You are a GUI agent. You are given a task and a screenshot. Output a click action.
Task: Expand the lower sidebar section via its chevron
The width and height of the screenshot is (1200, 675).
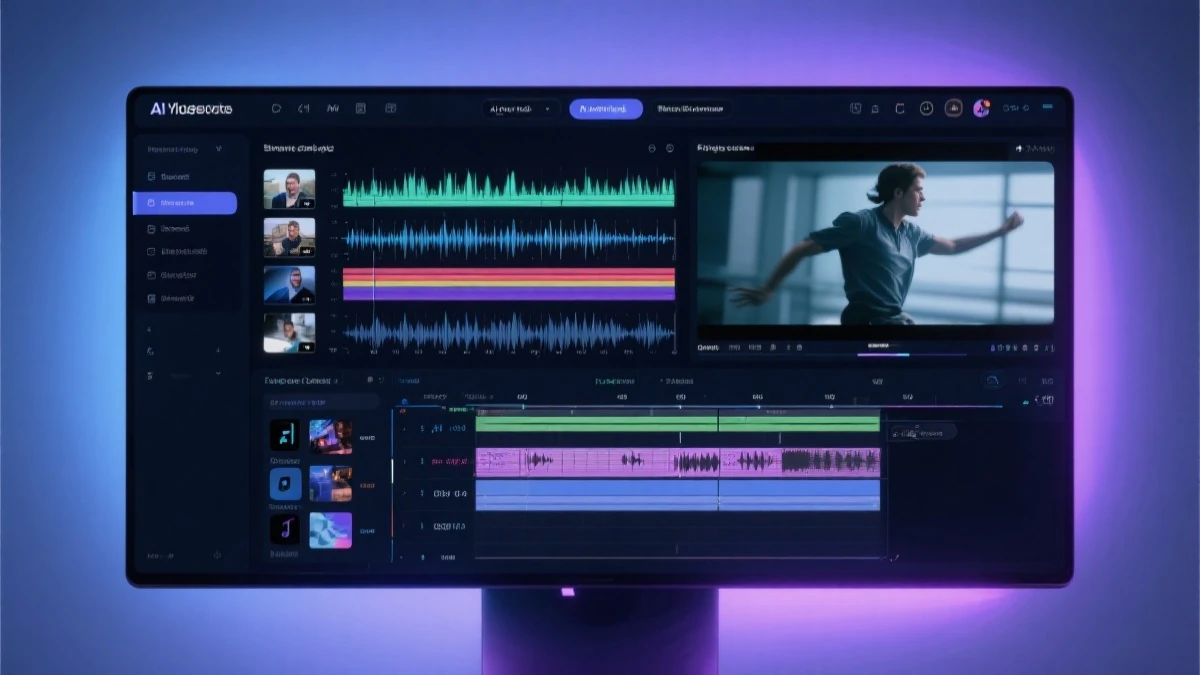(218, 374)
